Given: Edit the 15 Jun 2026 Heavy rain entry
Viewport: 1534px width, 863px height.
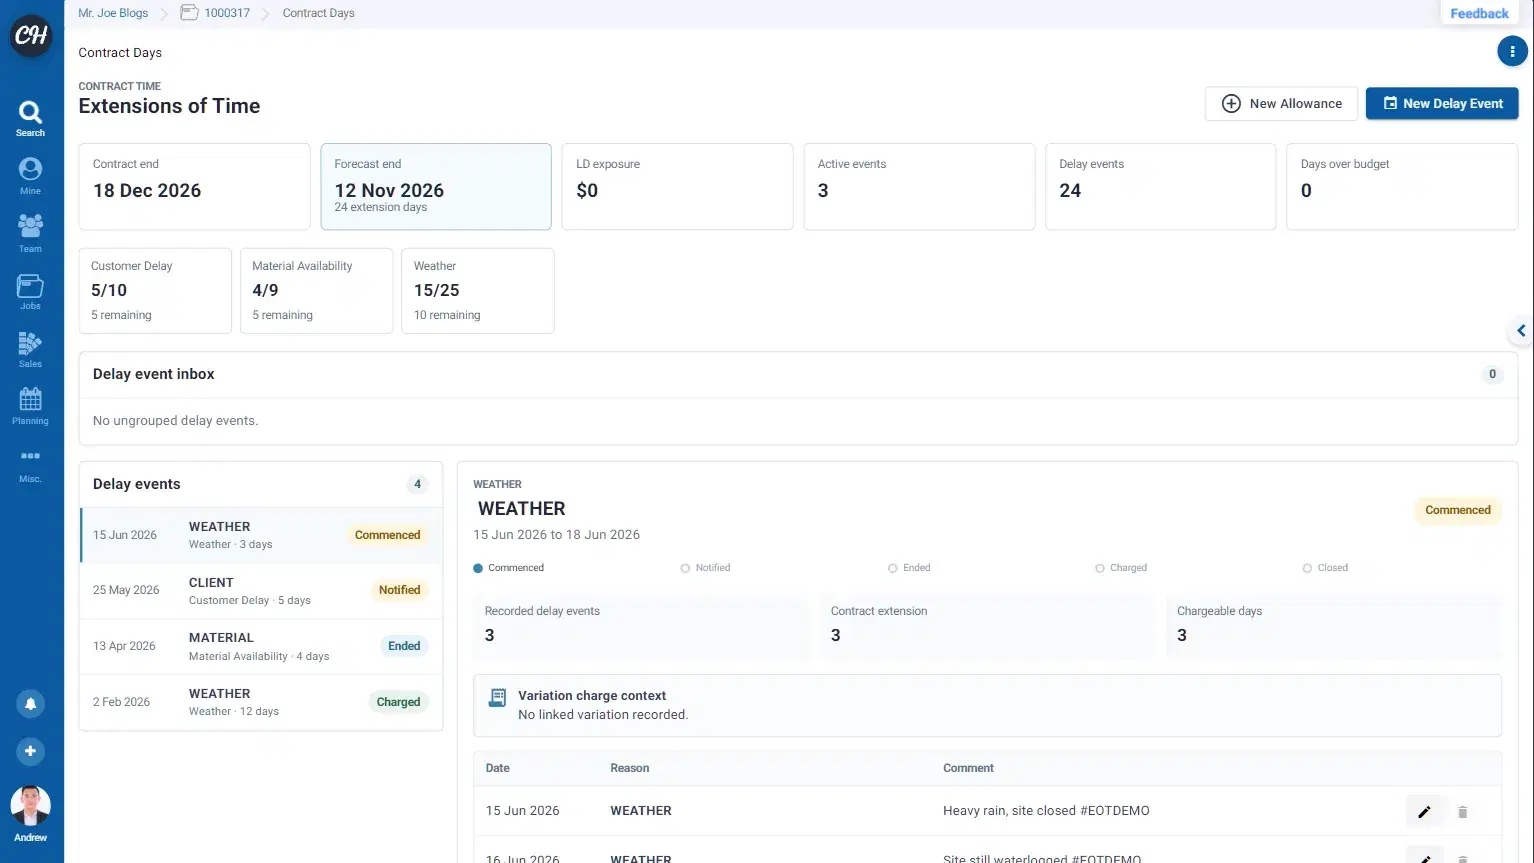Looking at the screenshot, I should click(1424, 811).
